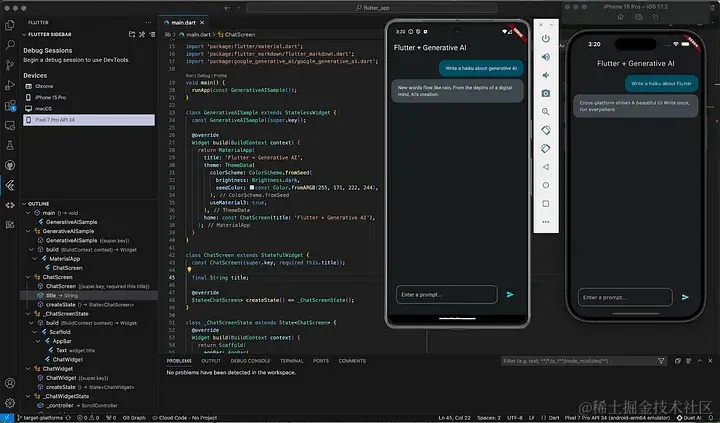Viewport: 720px width, 423px height.
Task: Open Remote Explorer in activity bar
Action: tap(10, 125)
